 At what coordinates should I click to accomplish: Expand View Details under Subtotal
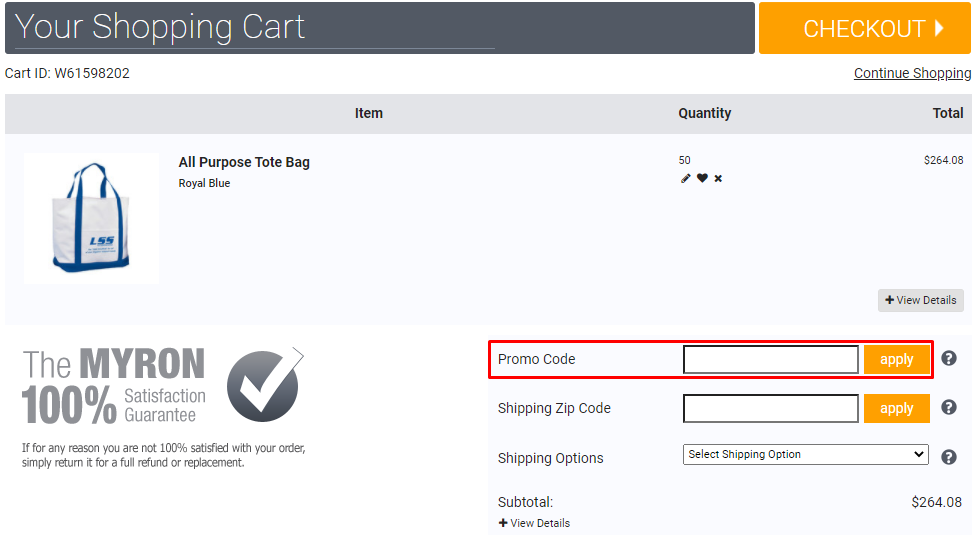coord(534,523)
